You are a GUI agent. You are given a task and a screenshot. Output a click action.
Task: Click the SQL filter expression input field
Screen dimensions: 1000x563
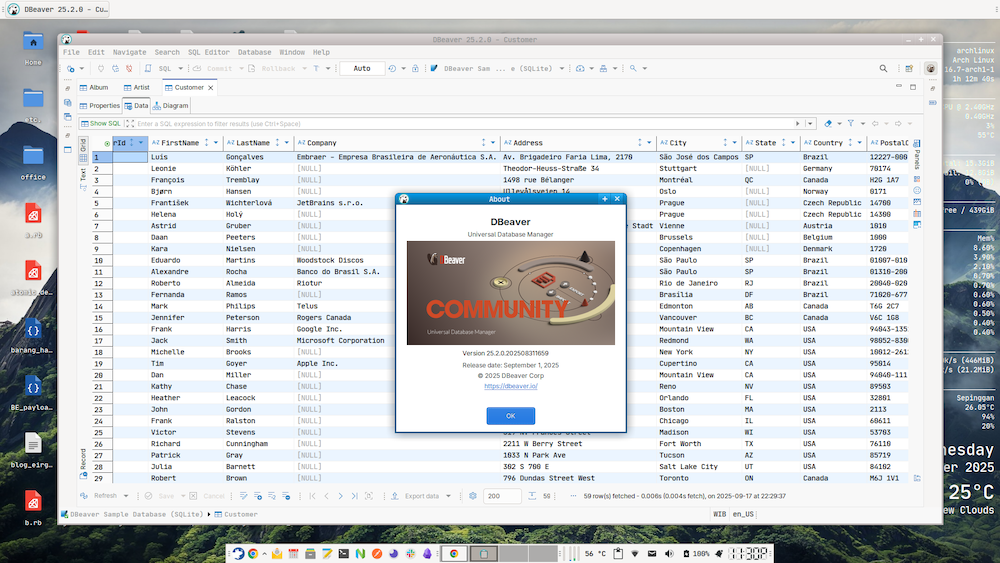coord(450,123)
